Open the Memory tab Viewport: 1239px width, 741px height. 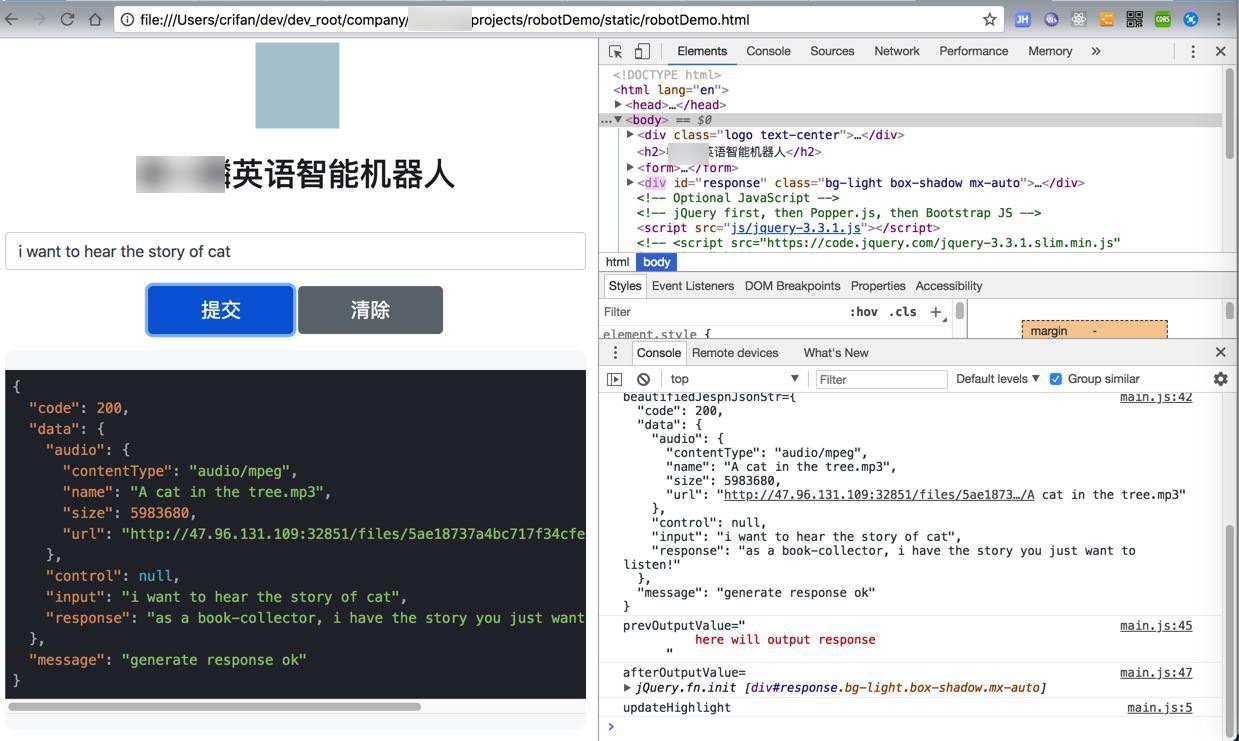[1050, 51]
